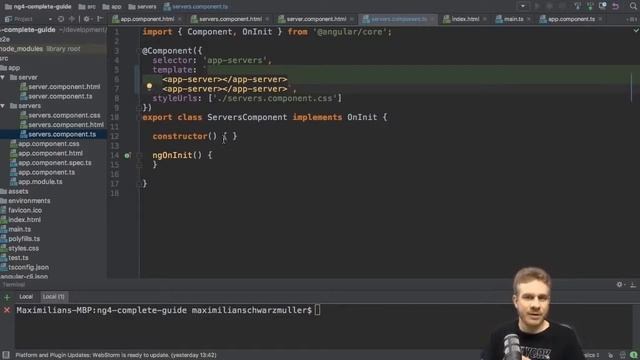Open the run configuration dropdown arrow
Image resolution: width=640 pixels, height=360 pixels.
(523, 6)
